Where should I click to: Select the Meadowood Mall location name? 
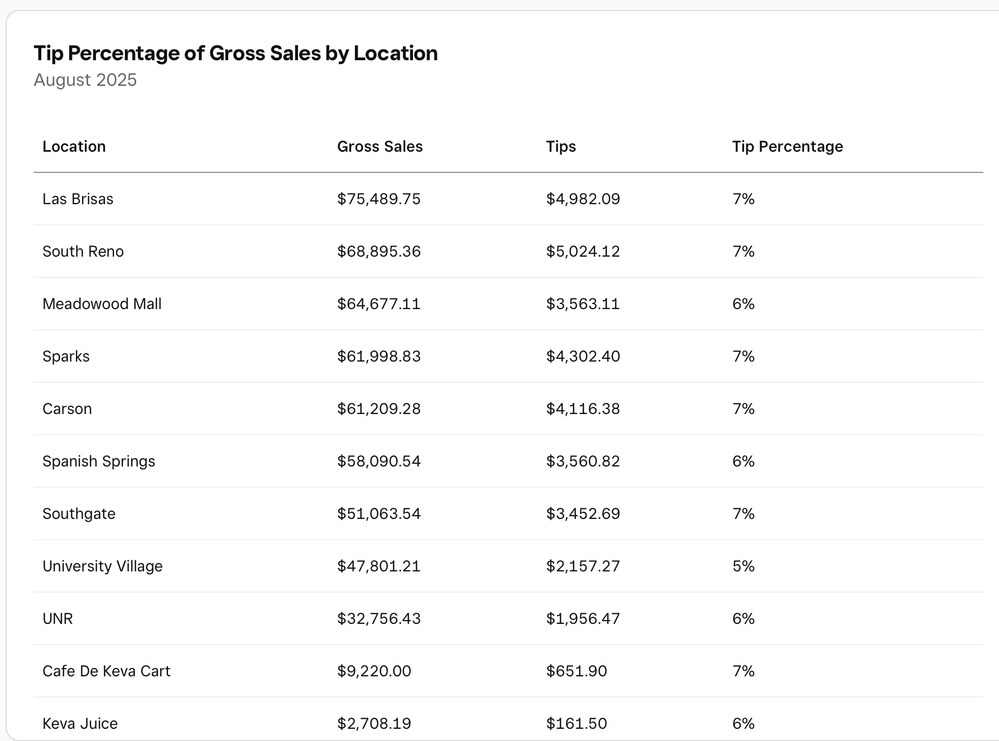(x=102, y=304)
